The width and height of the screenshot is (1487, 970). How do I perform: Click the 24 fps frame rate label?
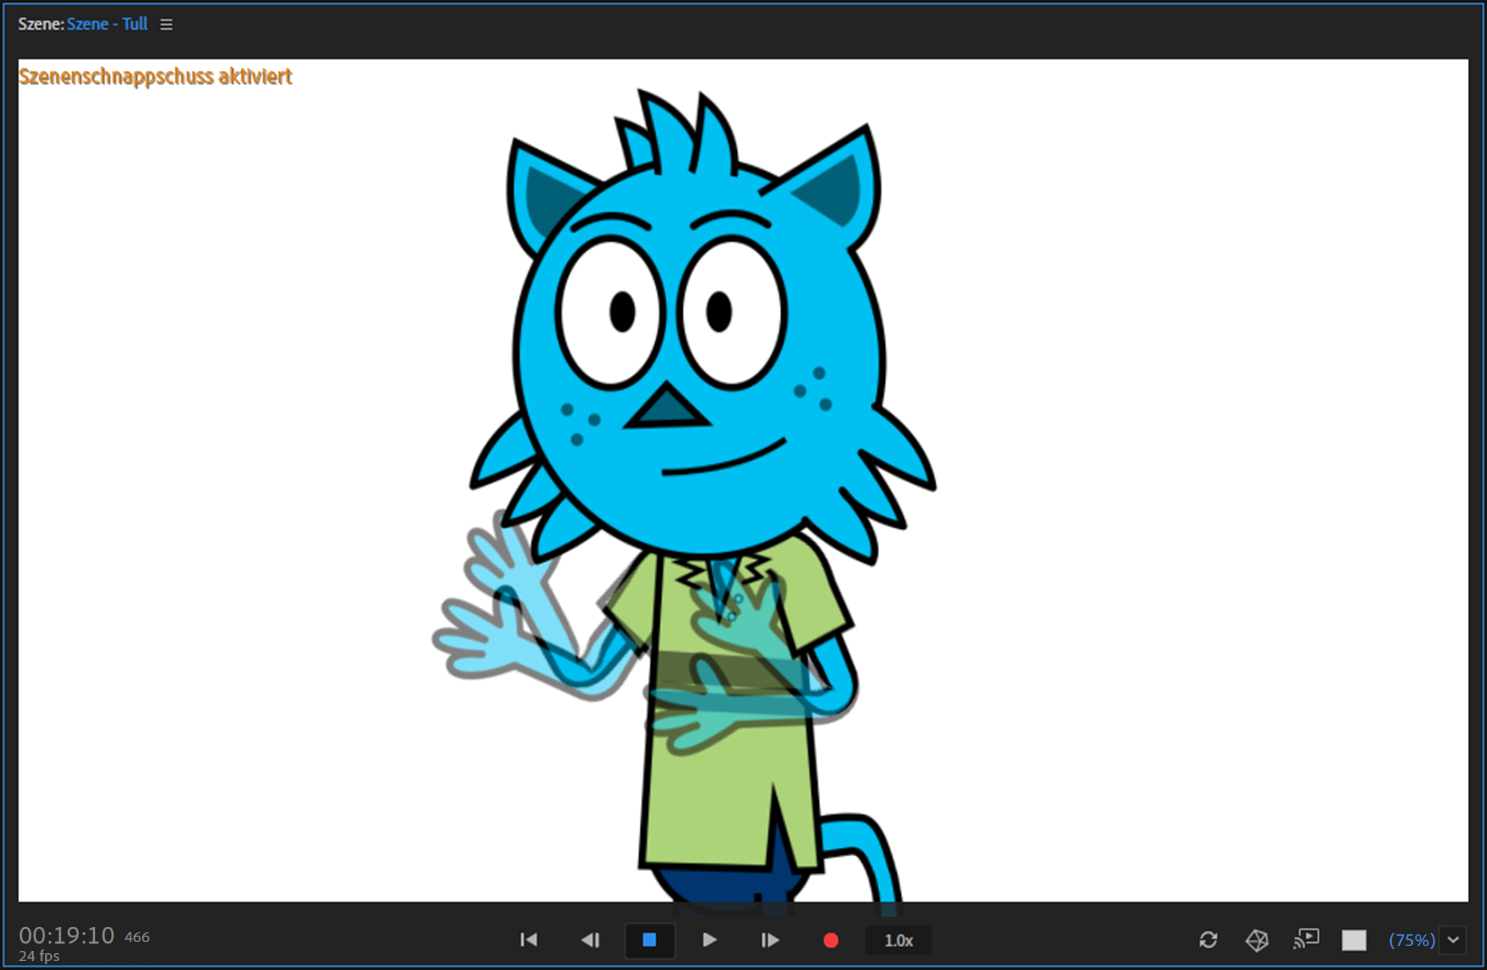(x=39, y=956)
